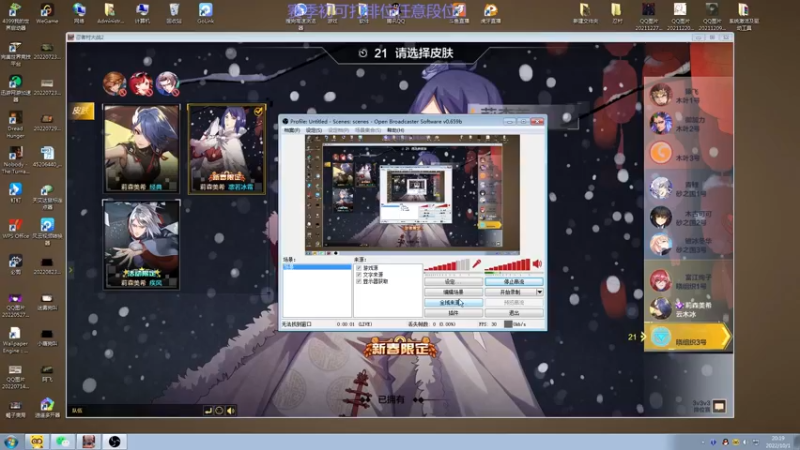Open the 帮助(H) menu in OBS

click(395, 130)
